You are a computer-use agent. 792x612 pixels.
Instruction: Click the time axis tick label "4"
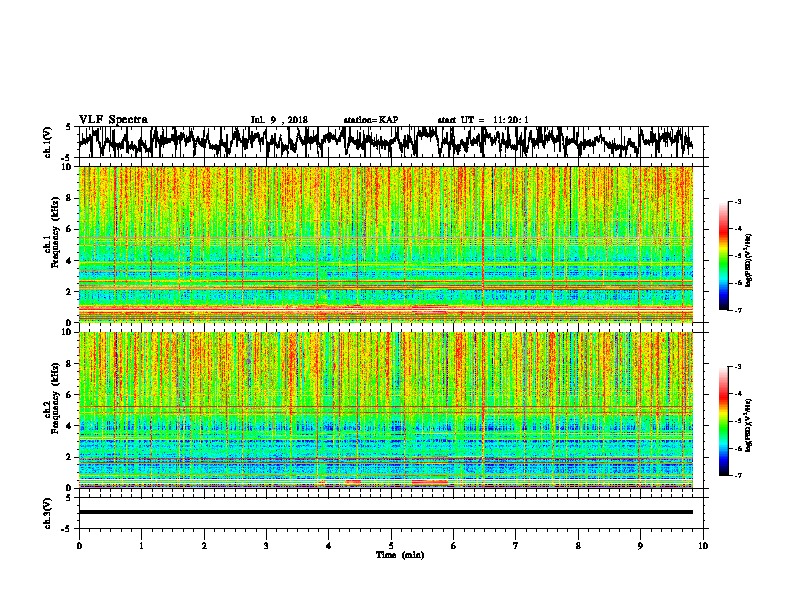(329, 546)
